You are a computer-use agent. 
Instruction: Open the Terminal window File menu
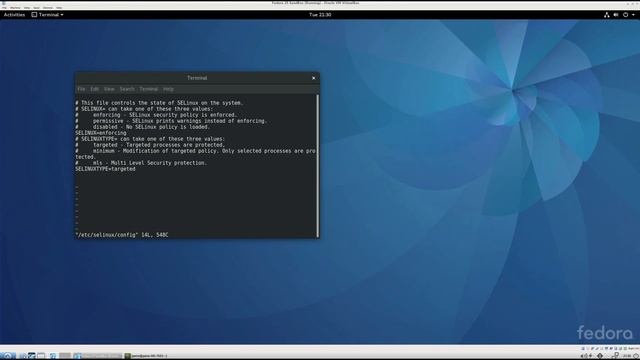coord(81,89)
